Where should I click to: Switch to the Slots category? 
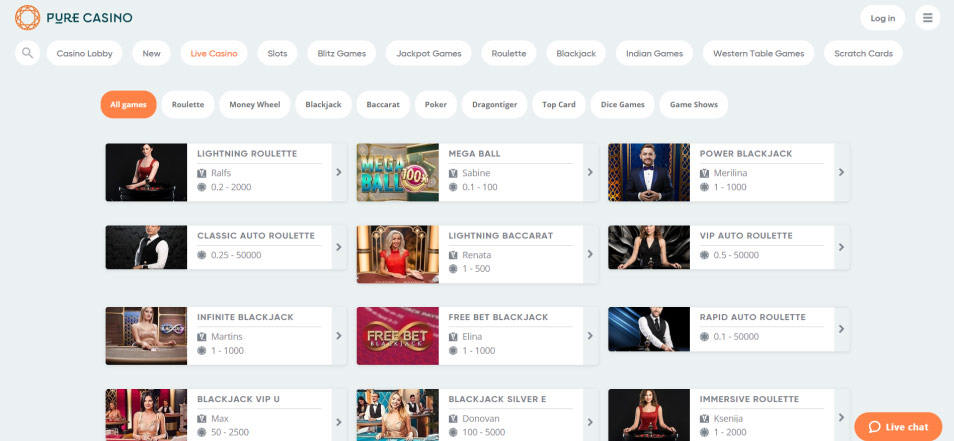[277, 53]
